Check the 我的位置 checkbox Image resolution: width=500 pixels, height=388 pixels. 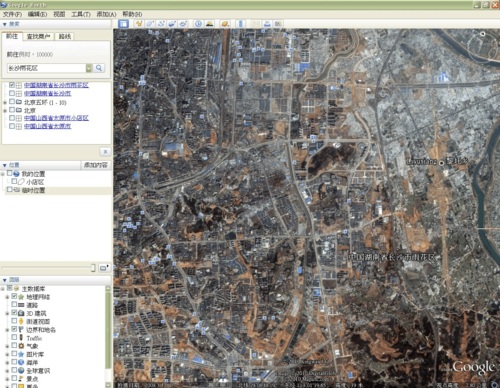(9, 173)
